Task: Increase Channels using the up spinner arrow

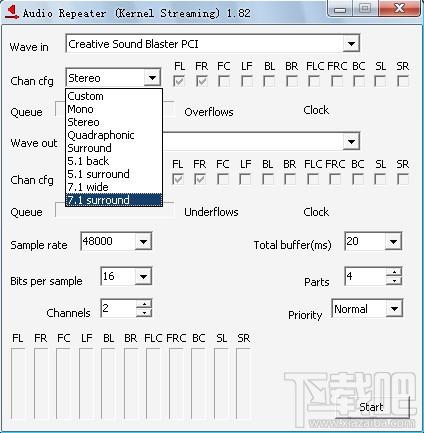Action: [x=144, y=304]
